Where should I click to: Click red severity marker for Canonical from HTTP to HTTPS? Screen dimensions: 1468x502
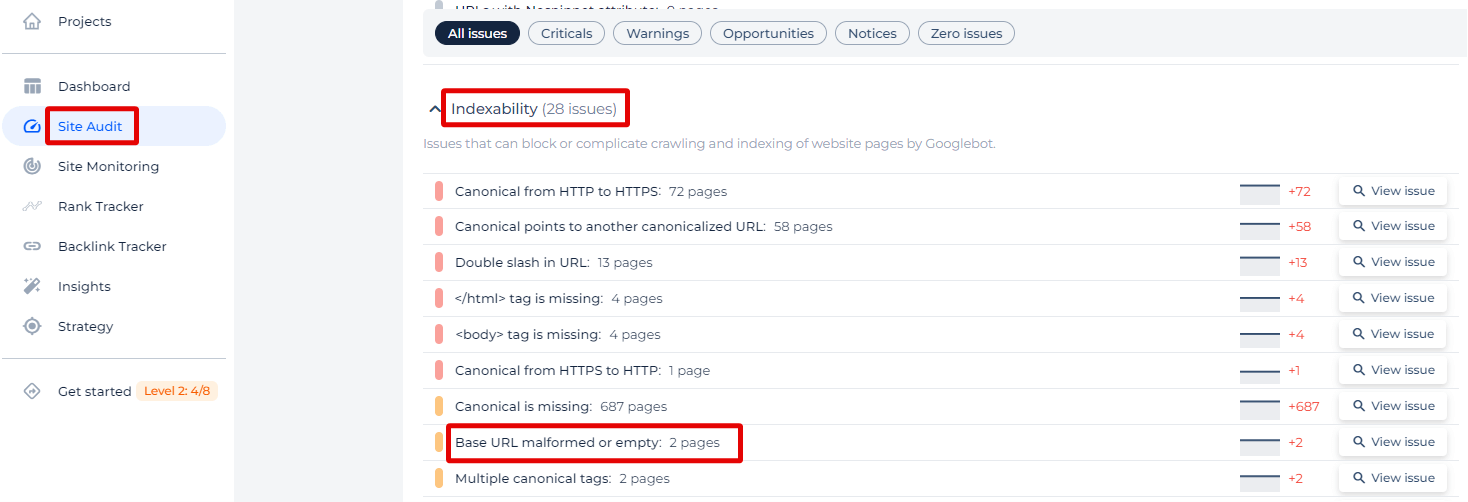[439, 191]
